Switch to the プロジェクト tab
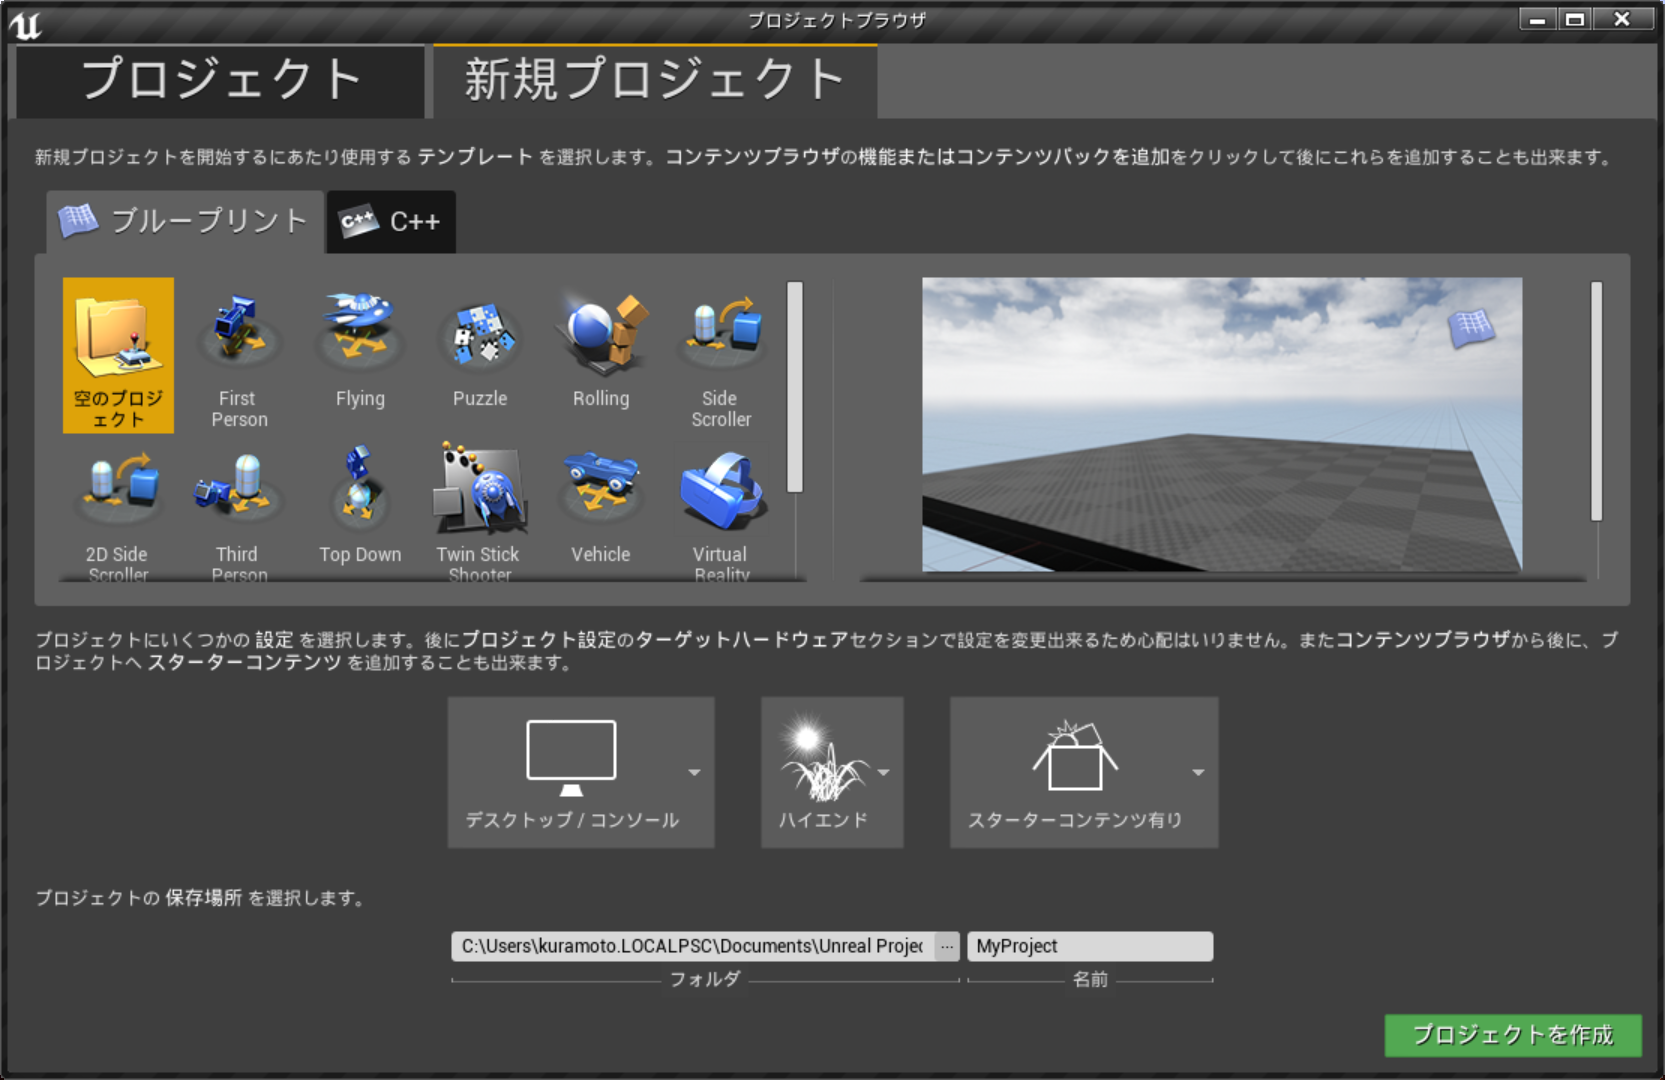Screen dimensions: 1665x1080 click(220, 80)
